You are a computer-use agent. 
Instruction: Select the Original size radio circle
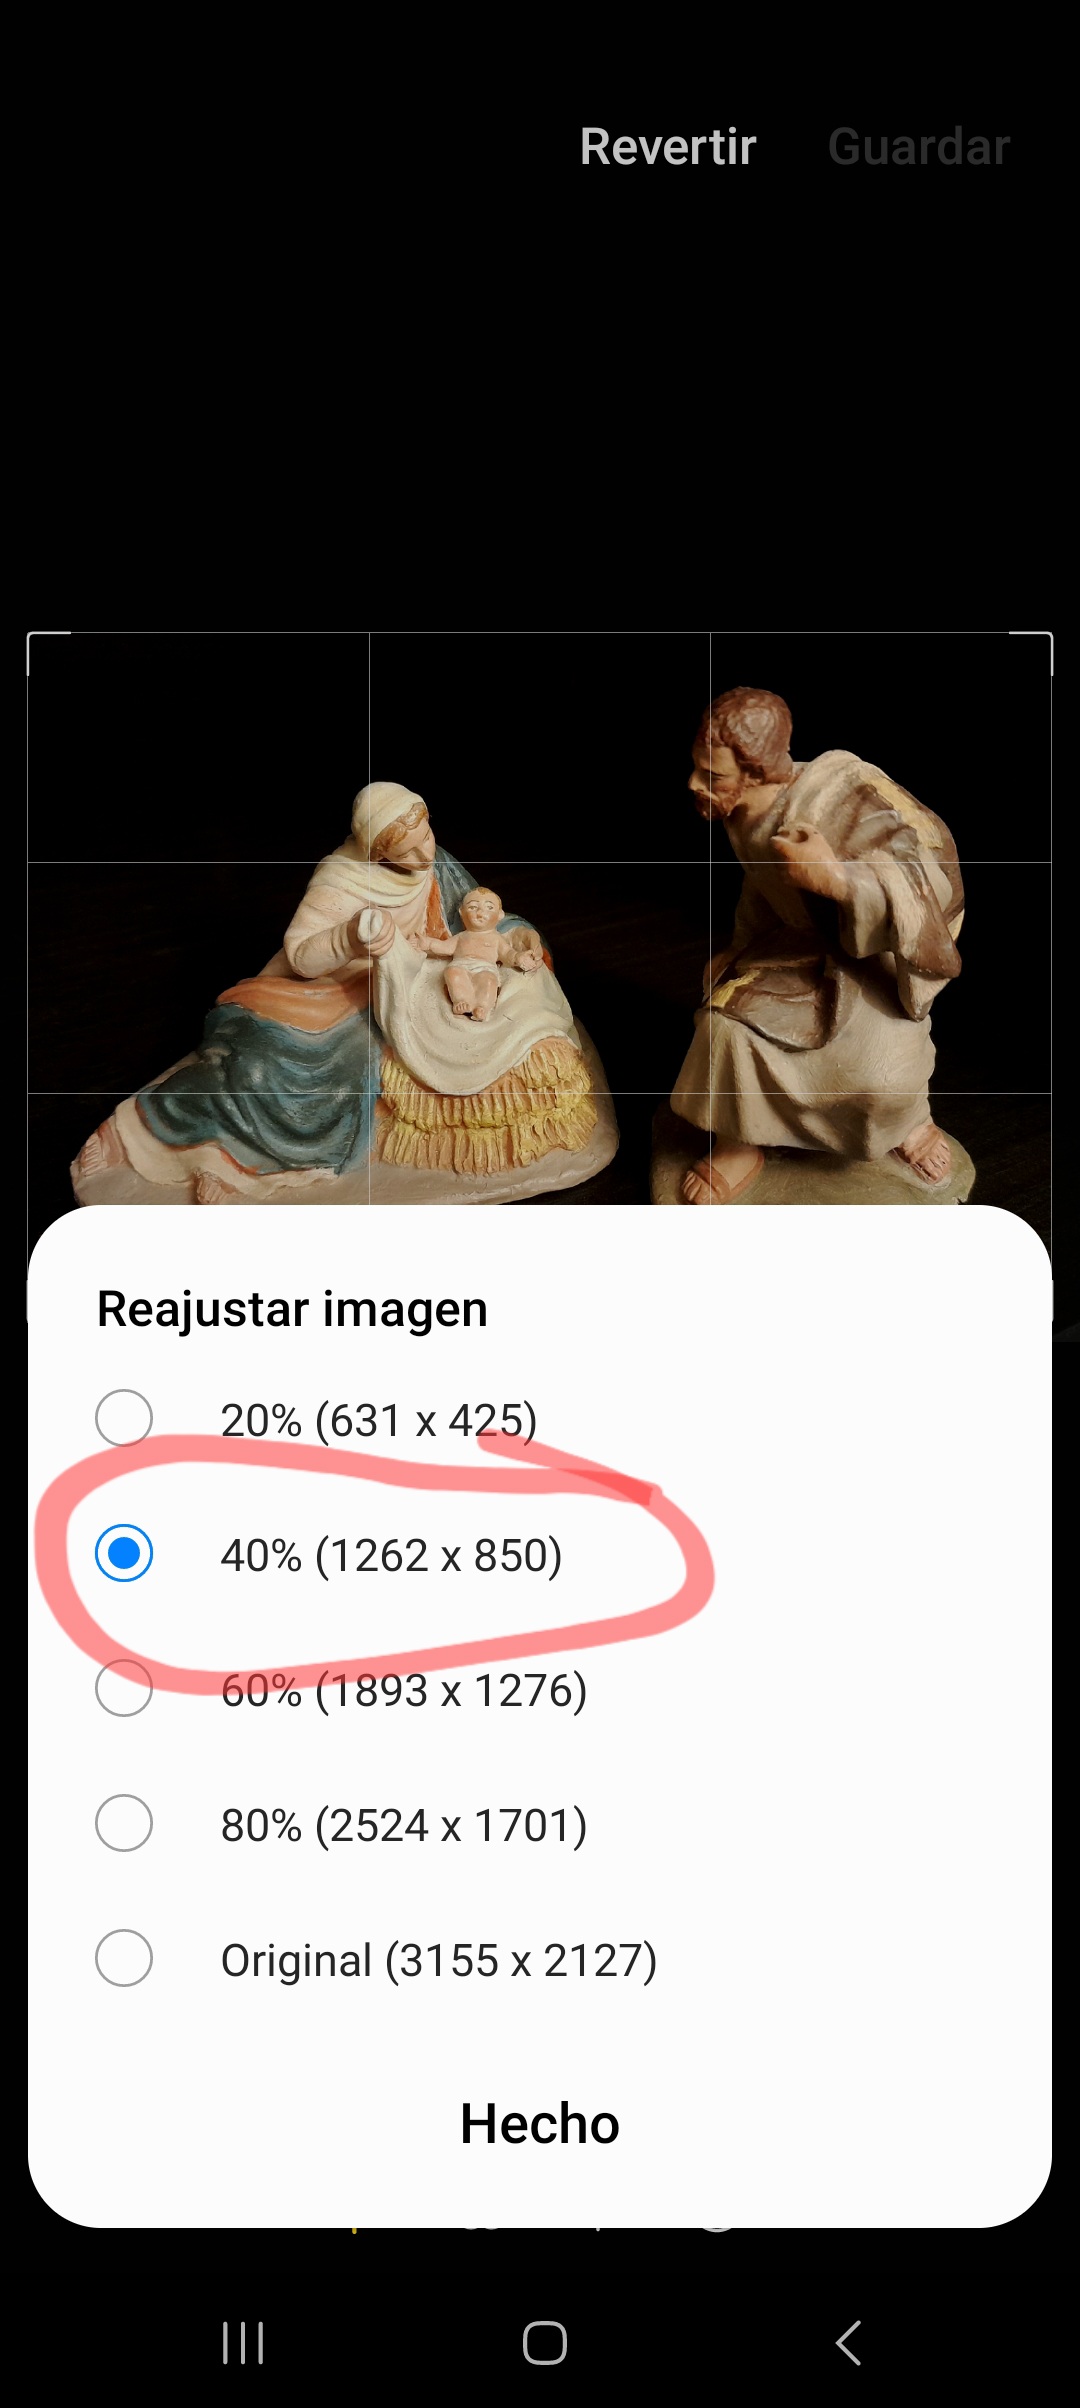click(x=124, y=1958)
